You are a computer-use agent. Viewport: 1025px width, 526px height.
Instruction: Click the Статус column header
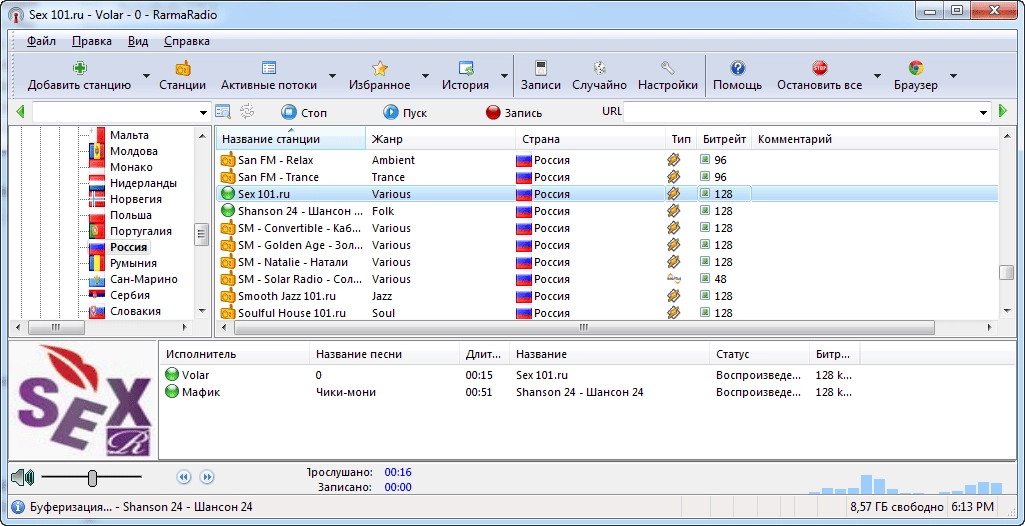760,354
